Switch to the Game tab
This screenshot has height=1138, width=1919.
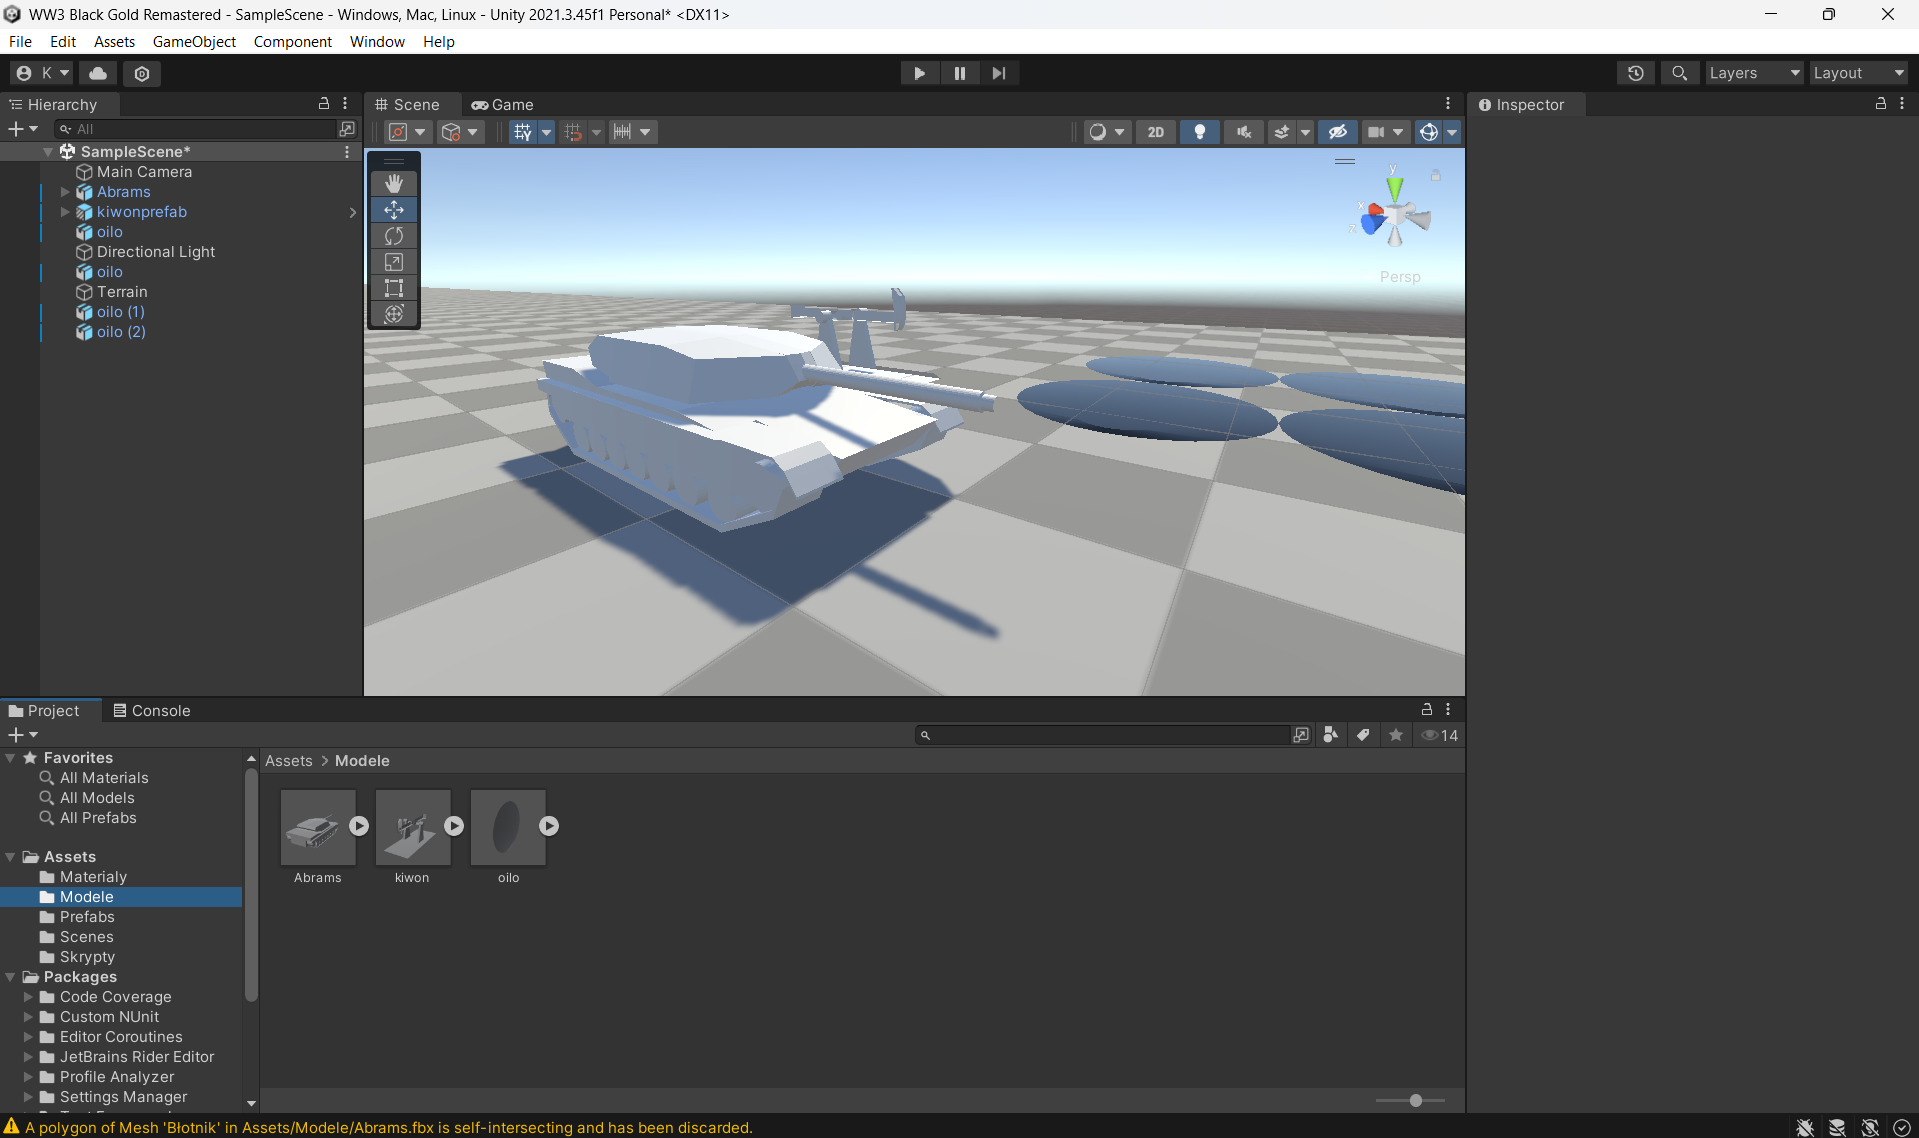[503, 105]
